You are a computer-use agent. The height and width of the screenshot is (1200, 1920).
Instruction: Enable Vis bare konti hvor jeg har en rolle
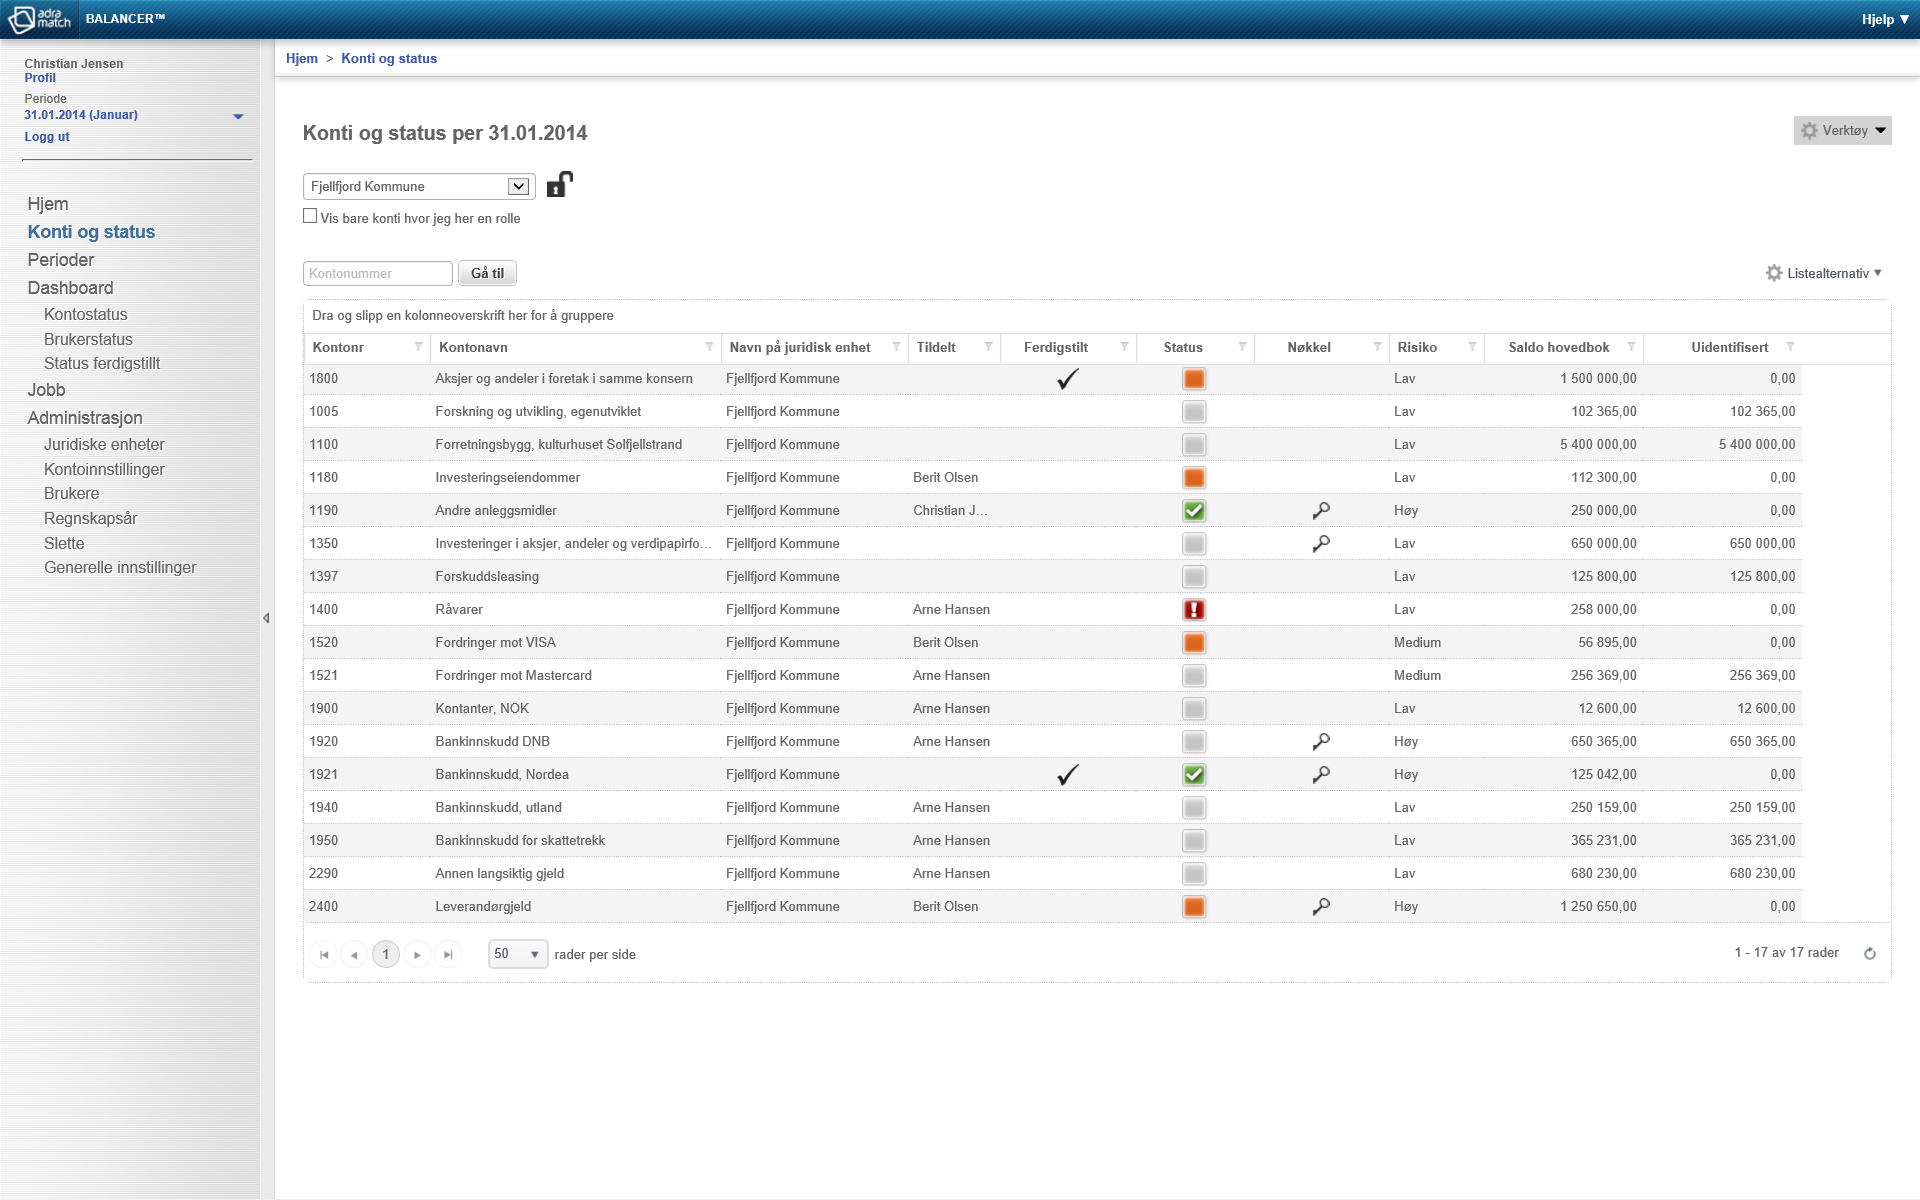pos(310,216)
